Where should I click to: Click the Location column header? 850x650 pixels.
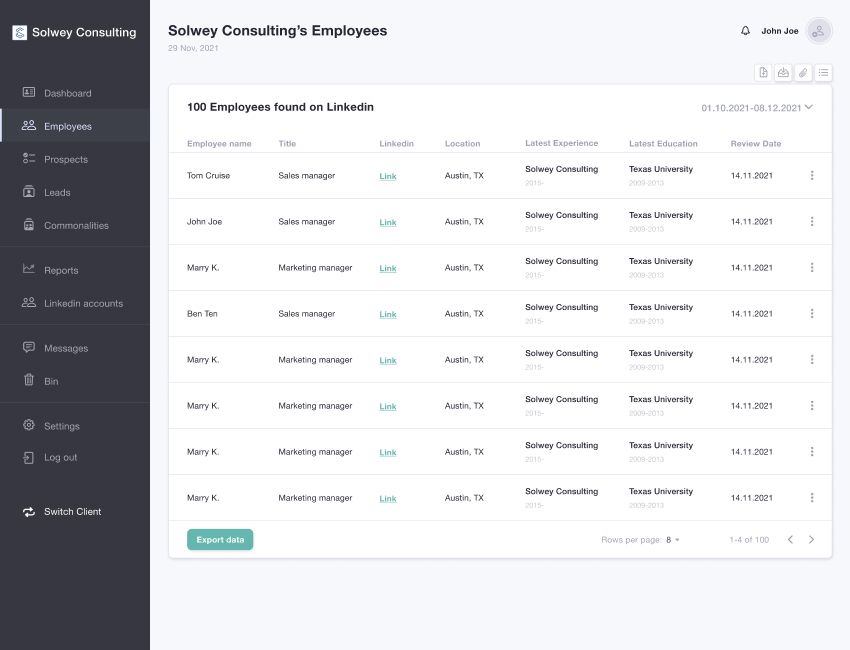[x=462, y=144]
